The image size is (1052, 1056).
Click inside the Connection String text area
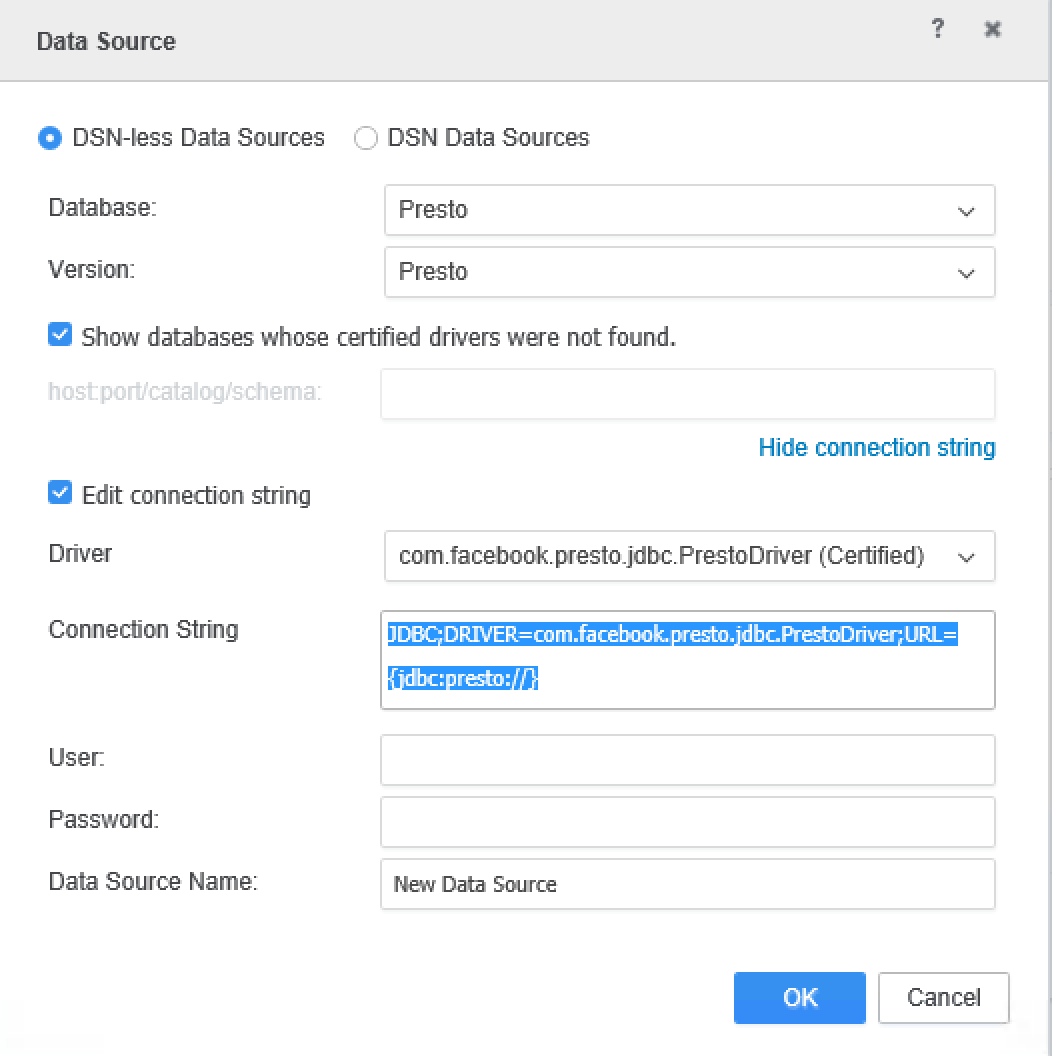(687, 660)
